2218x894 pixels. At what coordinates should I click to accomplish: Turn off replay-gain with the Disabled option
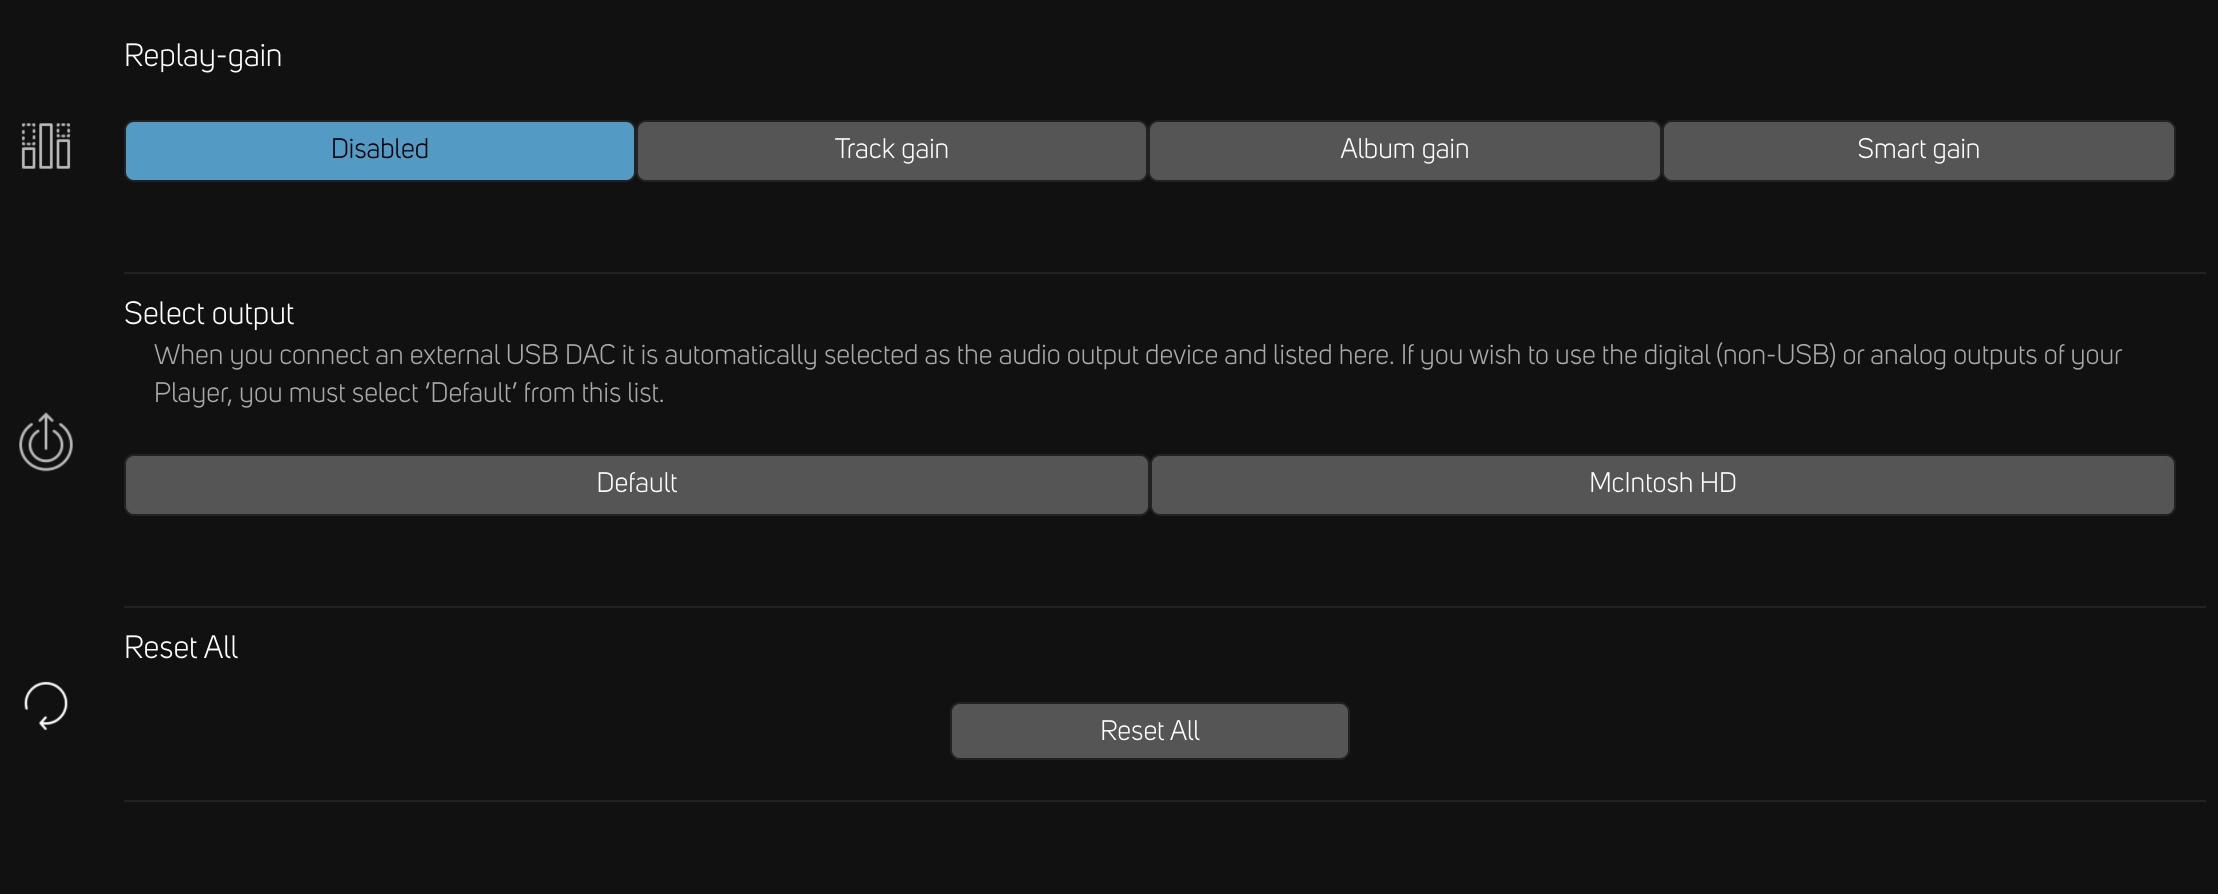pyautogui.click(x=380, y=150)
